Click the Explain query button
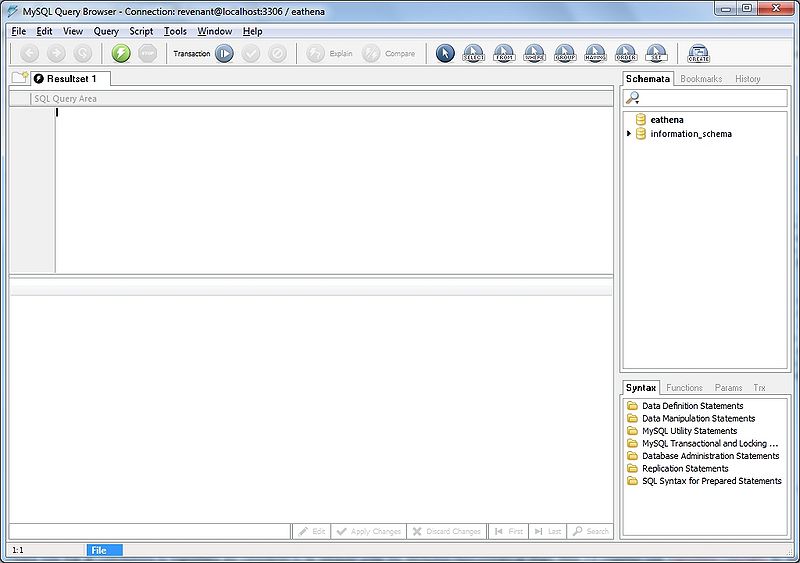This screenshot has height=563, width=800. pyautogui.click(x=329, y=53)
